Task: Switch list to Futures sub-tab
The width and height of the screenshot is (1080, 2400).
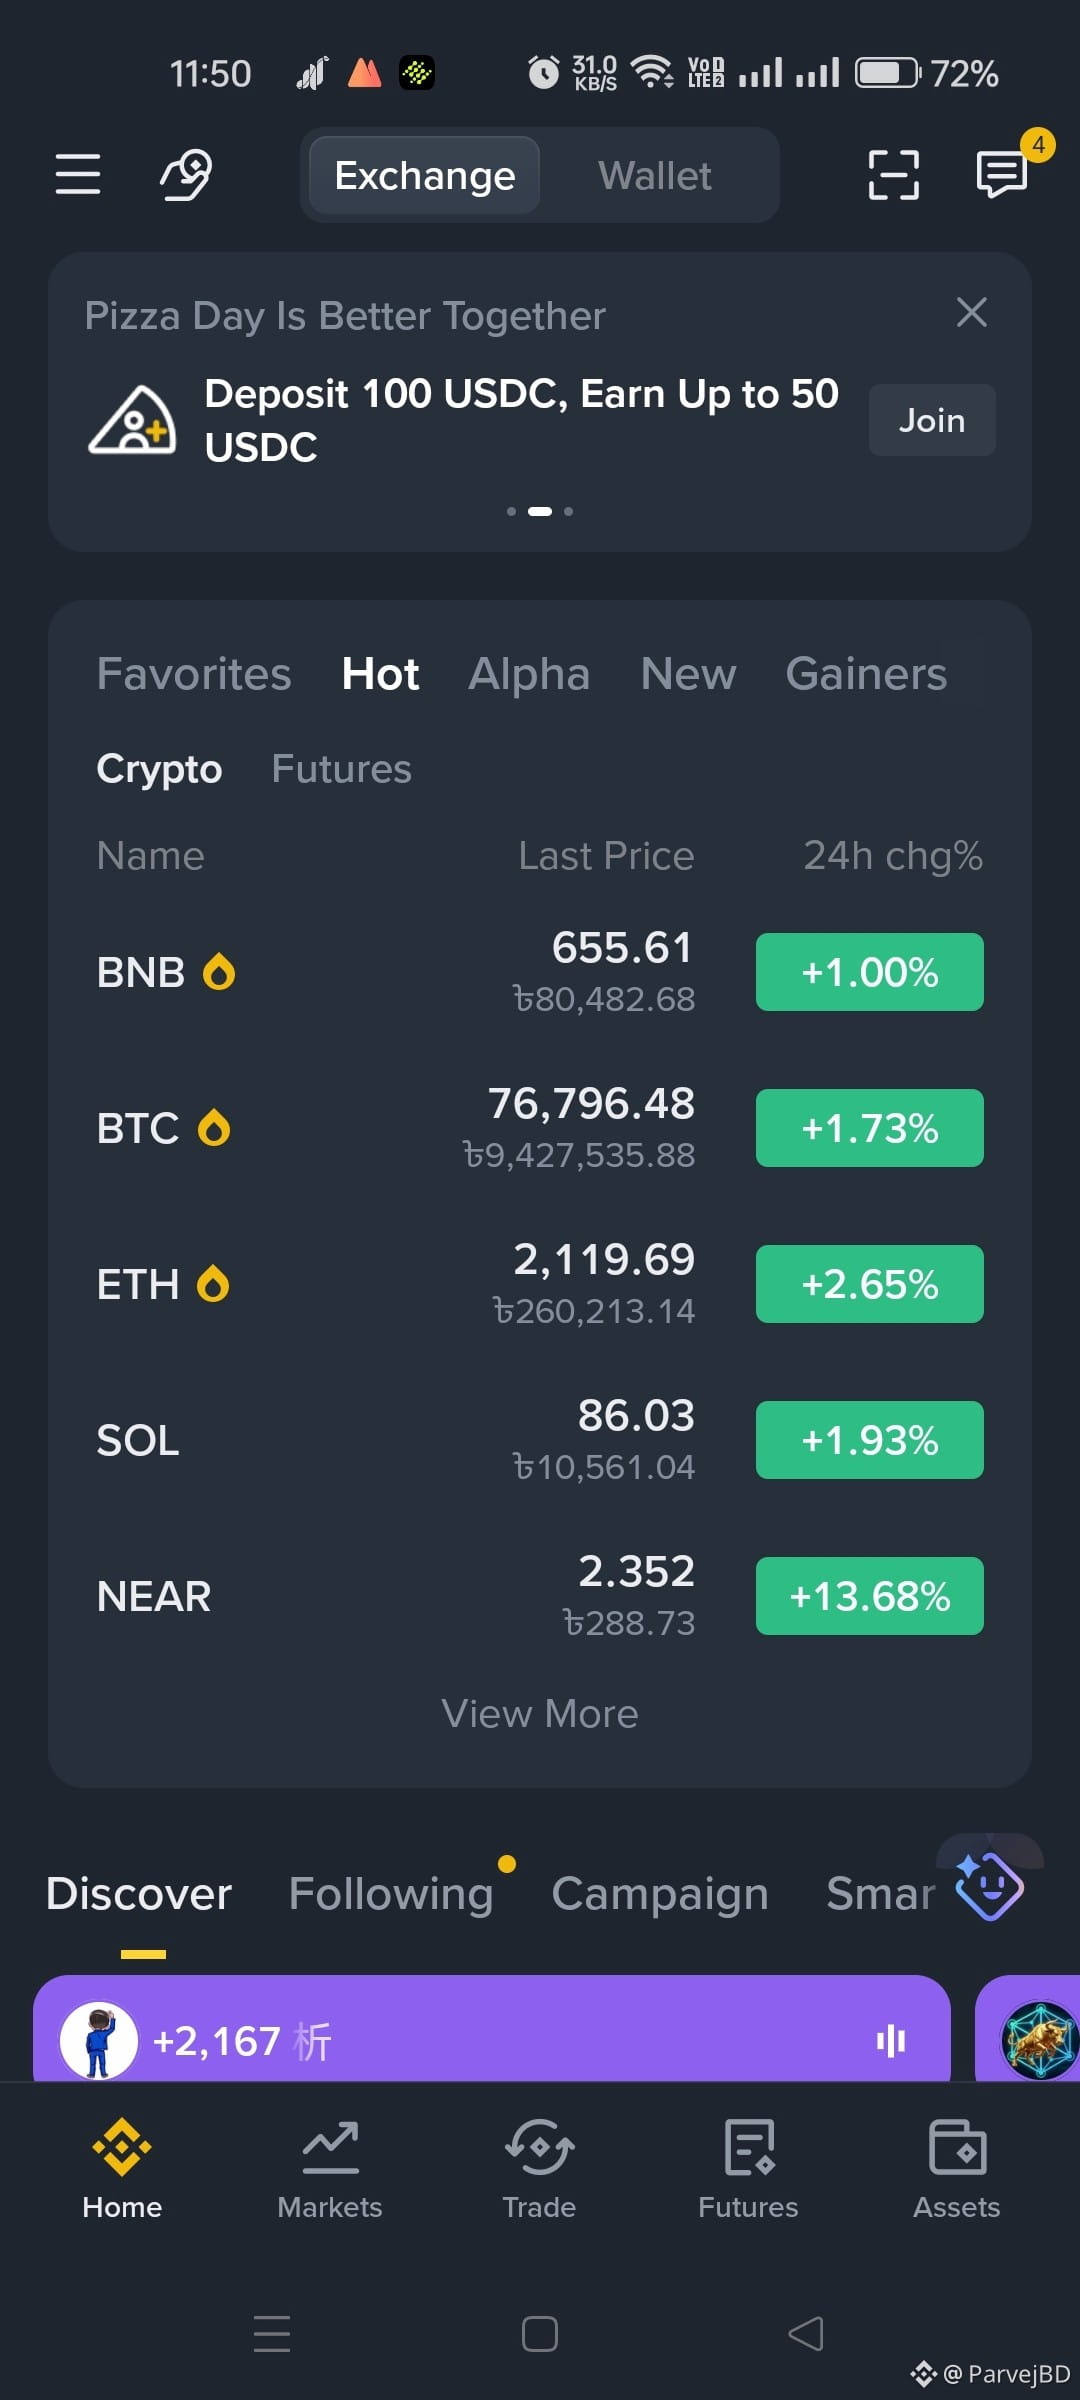Action: (342, 769)
